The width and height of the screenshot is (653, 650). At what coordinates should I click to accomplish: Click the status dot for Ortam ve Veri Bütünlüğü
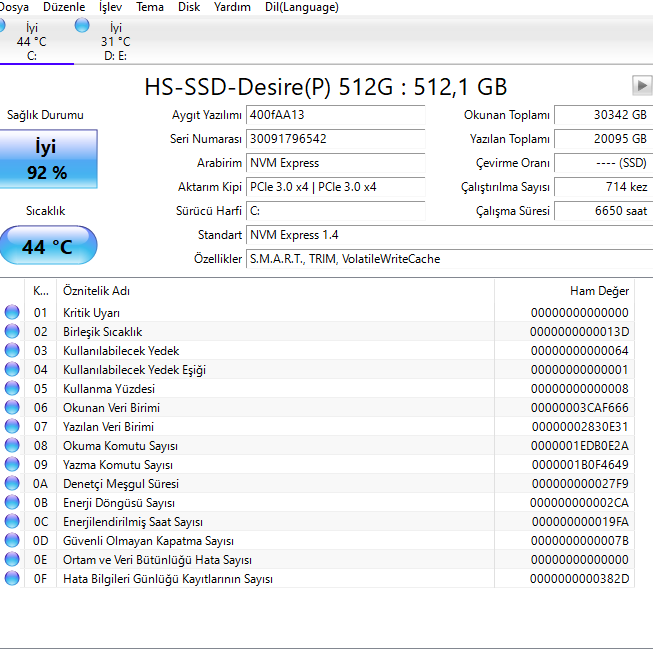(x=12, y=559)
